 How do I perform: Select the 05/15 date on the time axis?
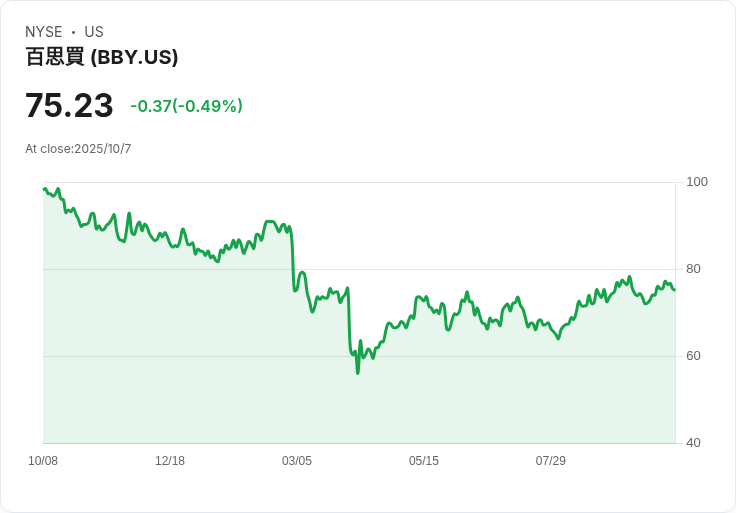(424, 461)
